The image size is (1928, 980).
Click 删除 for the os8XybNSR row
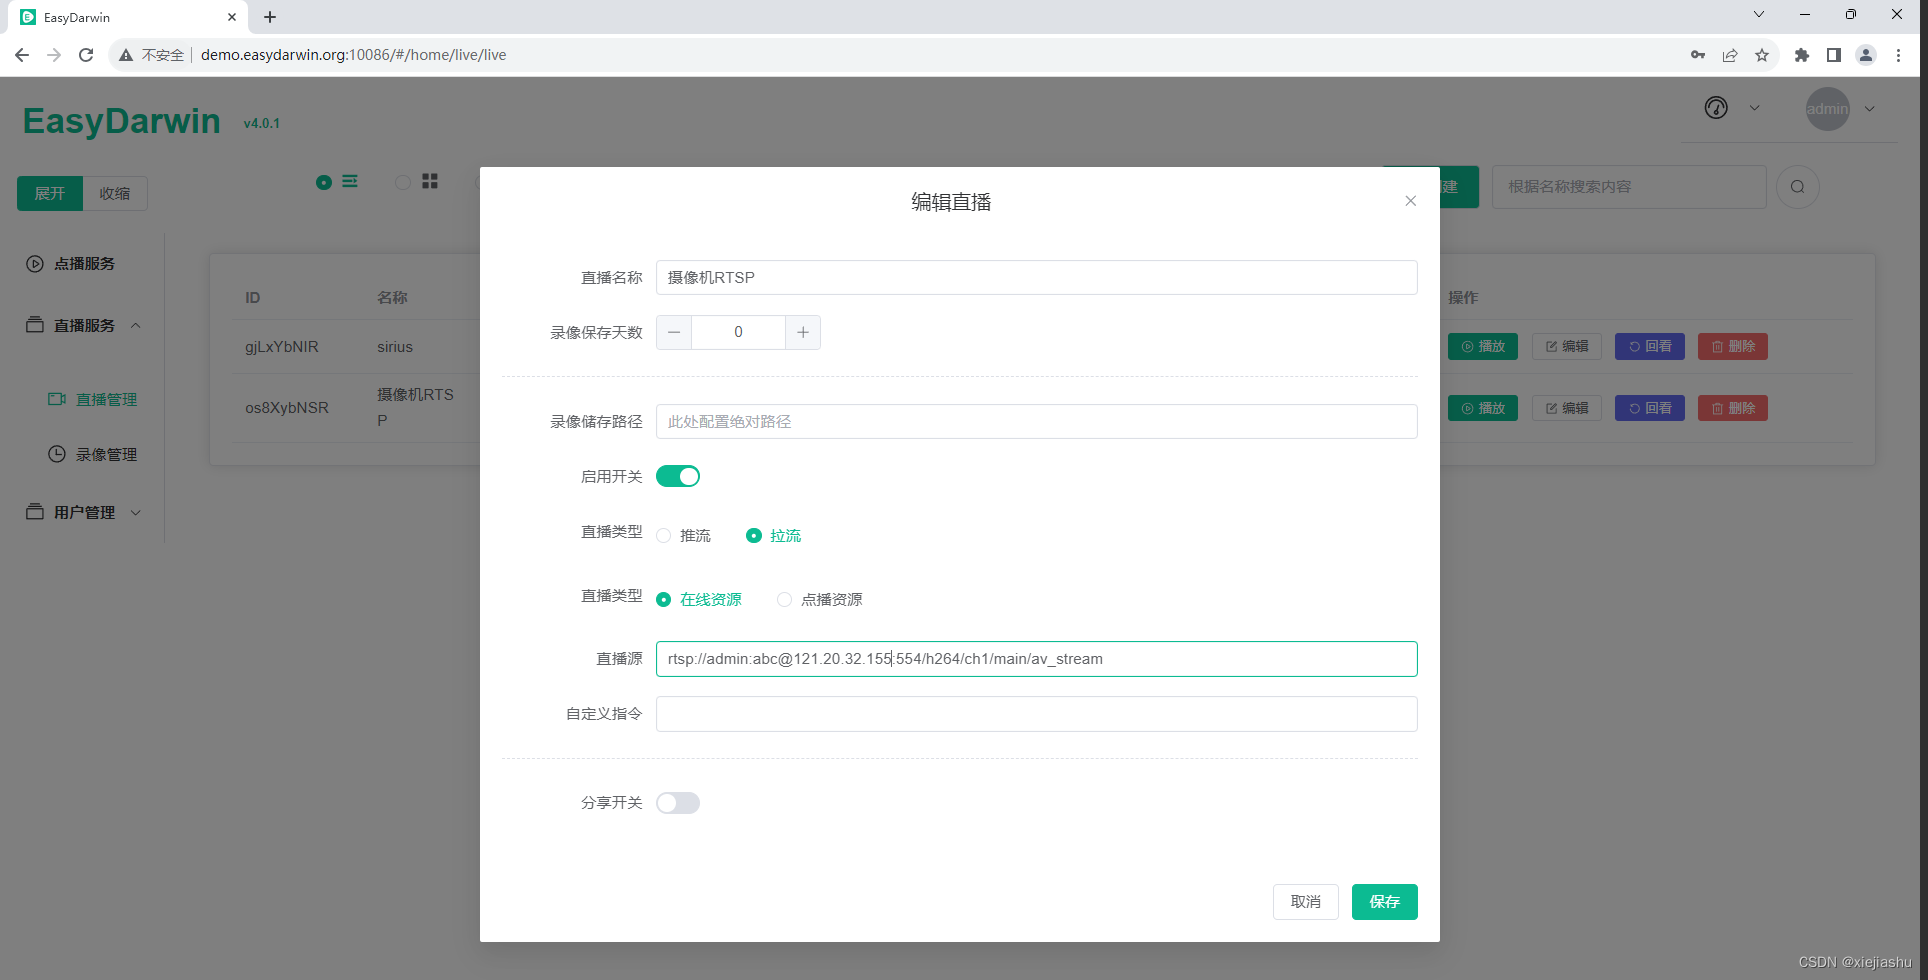click(x=1733, y=408)
